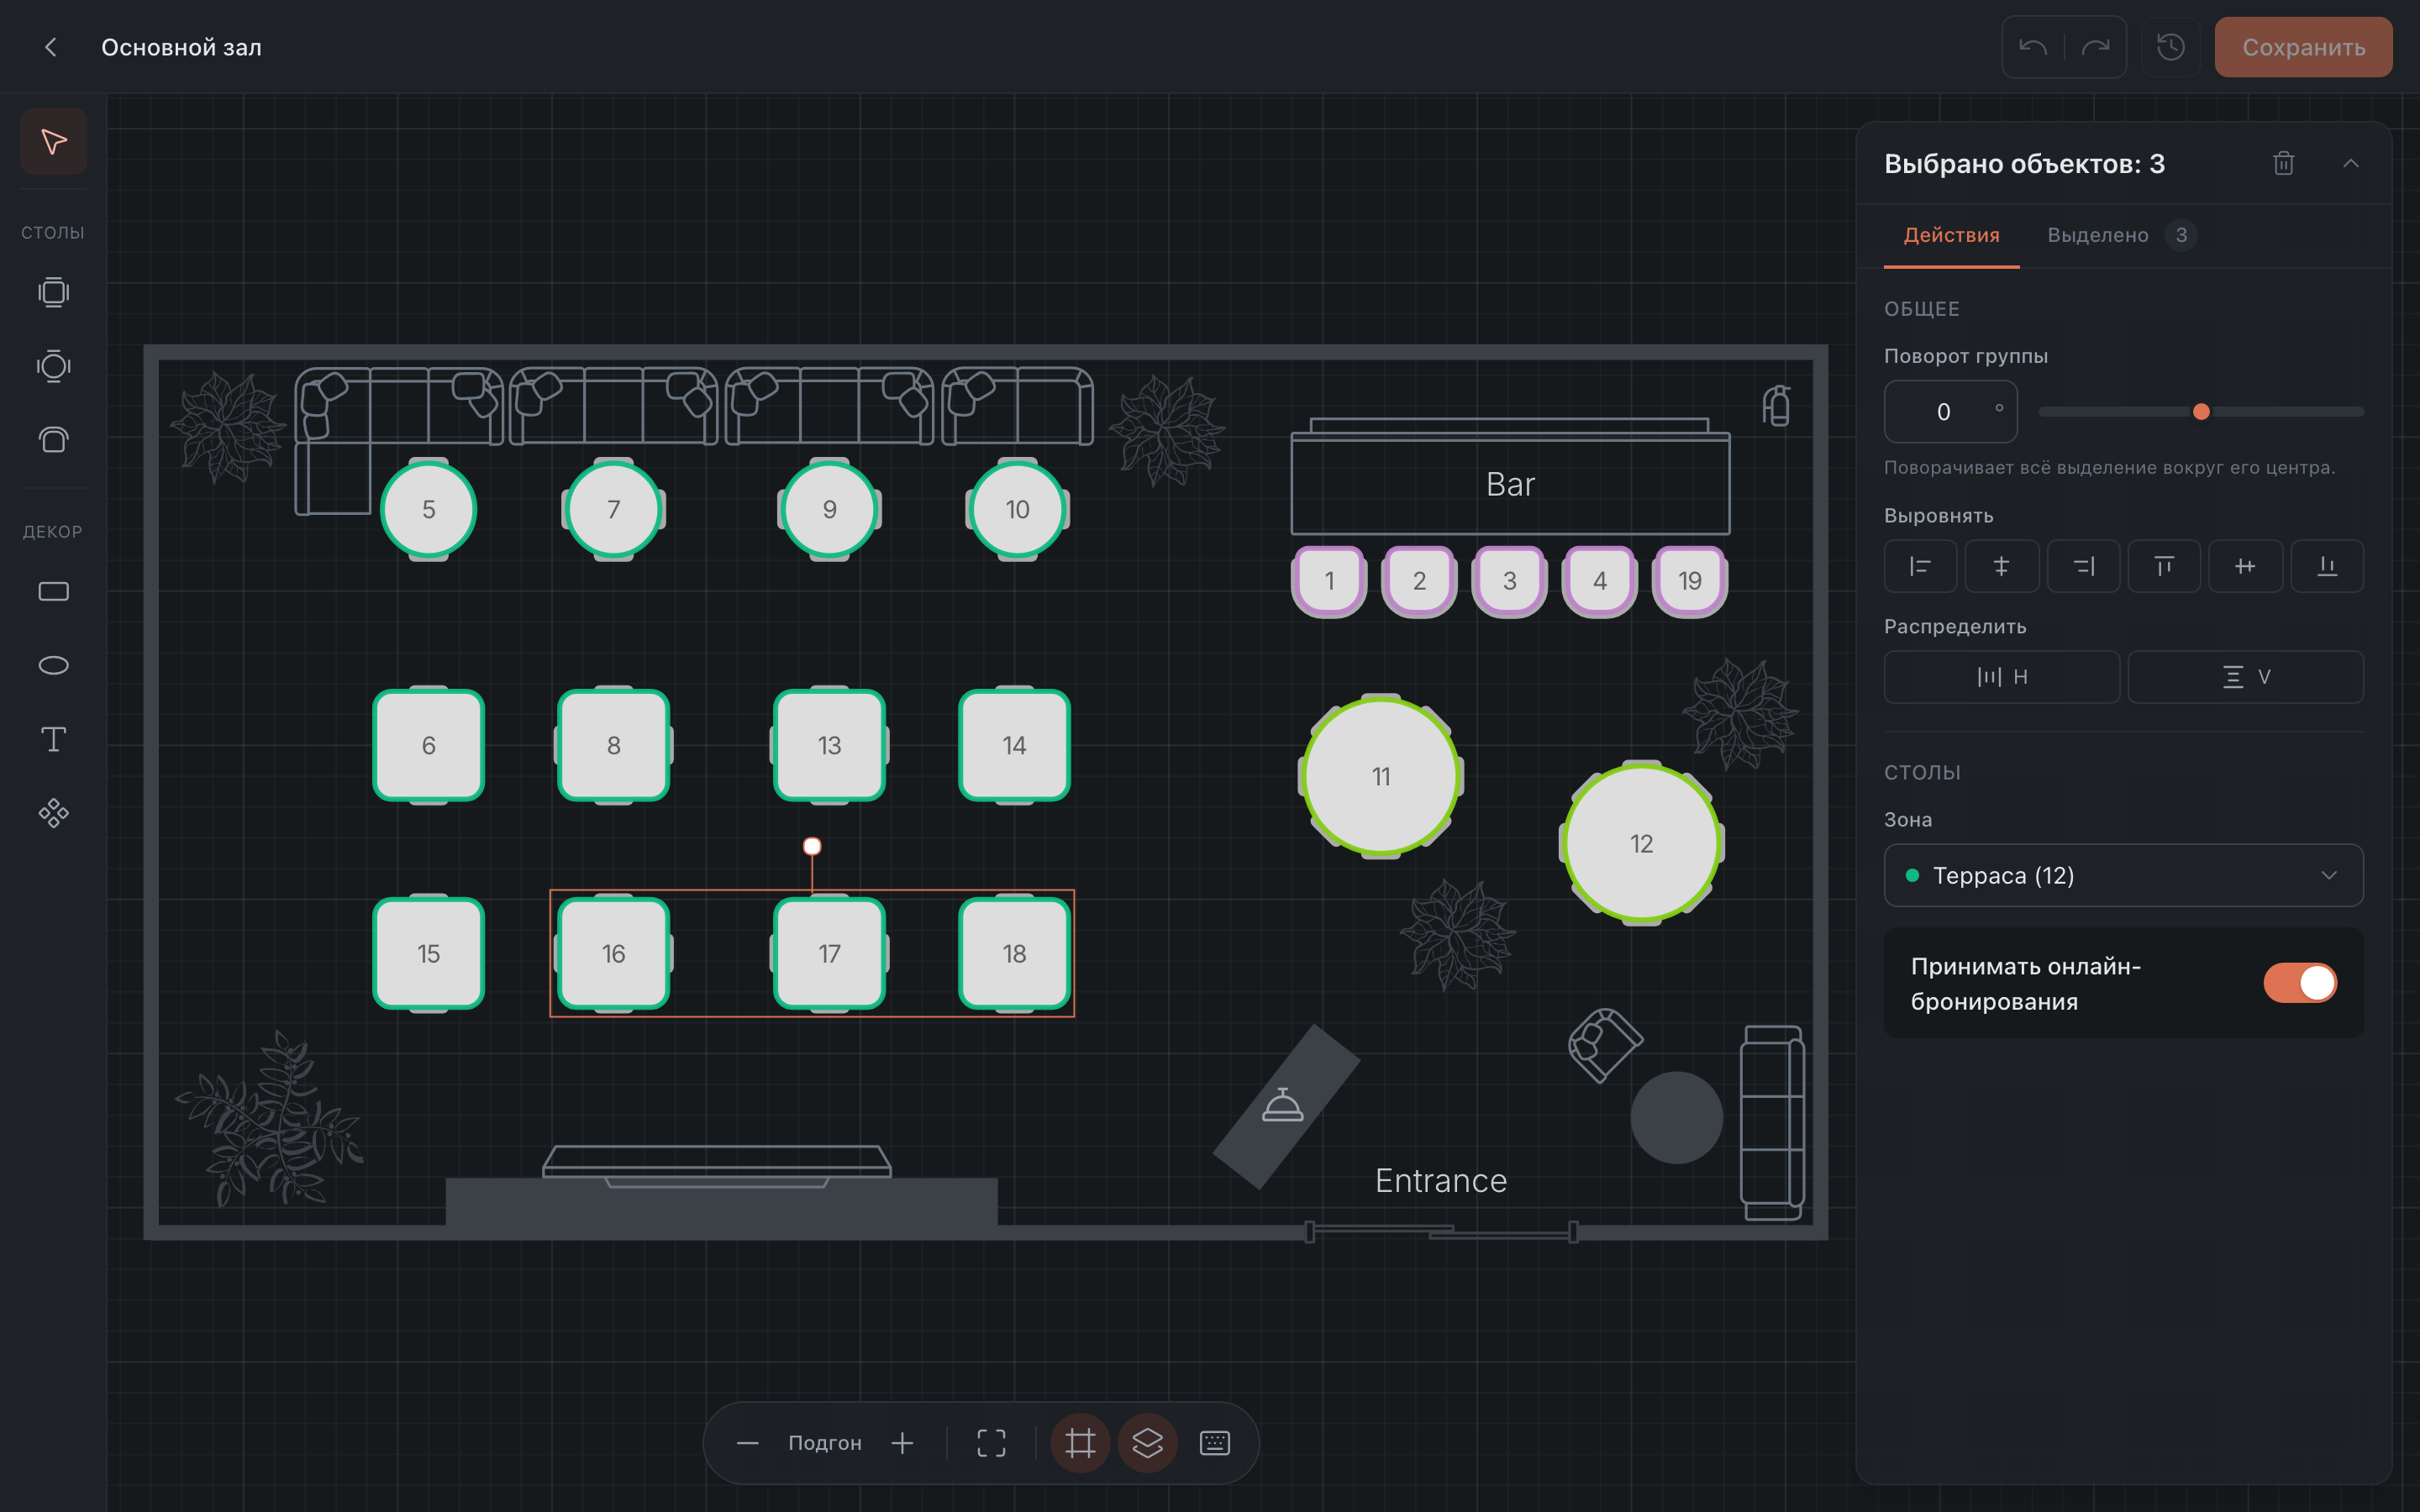This screenshot has height=1512, width=2420.
Task: Add a round table from sidebar
Action: pos(54,366)
